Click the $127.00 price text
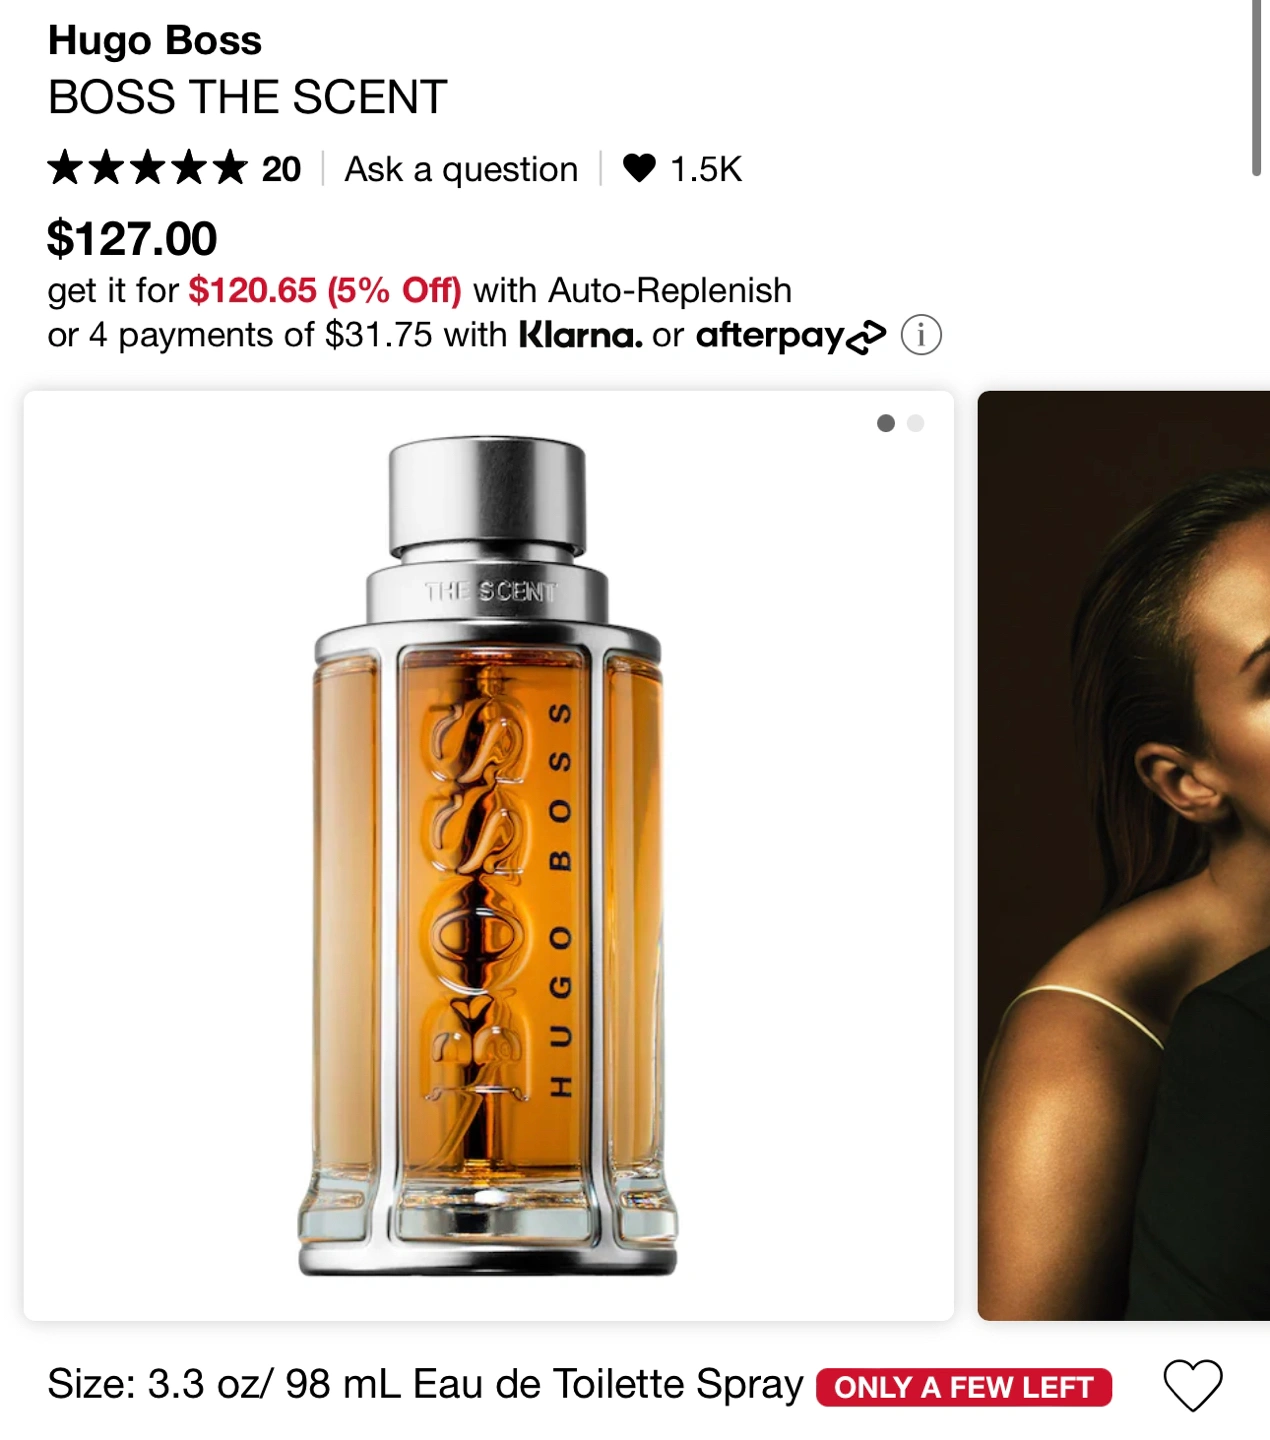 (x=132, y=239)
